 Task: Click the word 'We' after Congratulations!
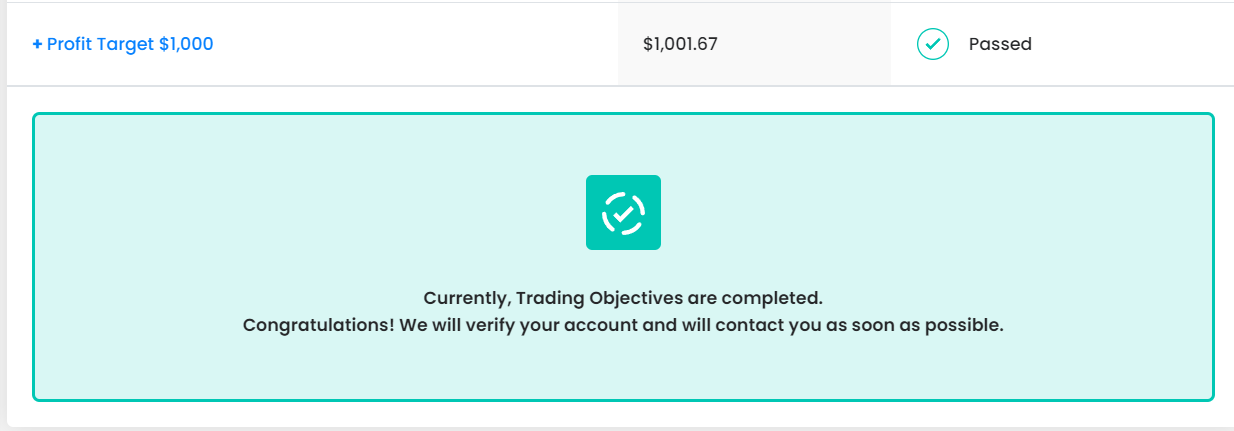(x=413, y=326)
